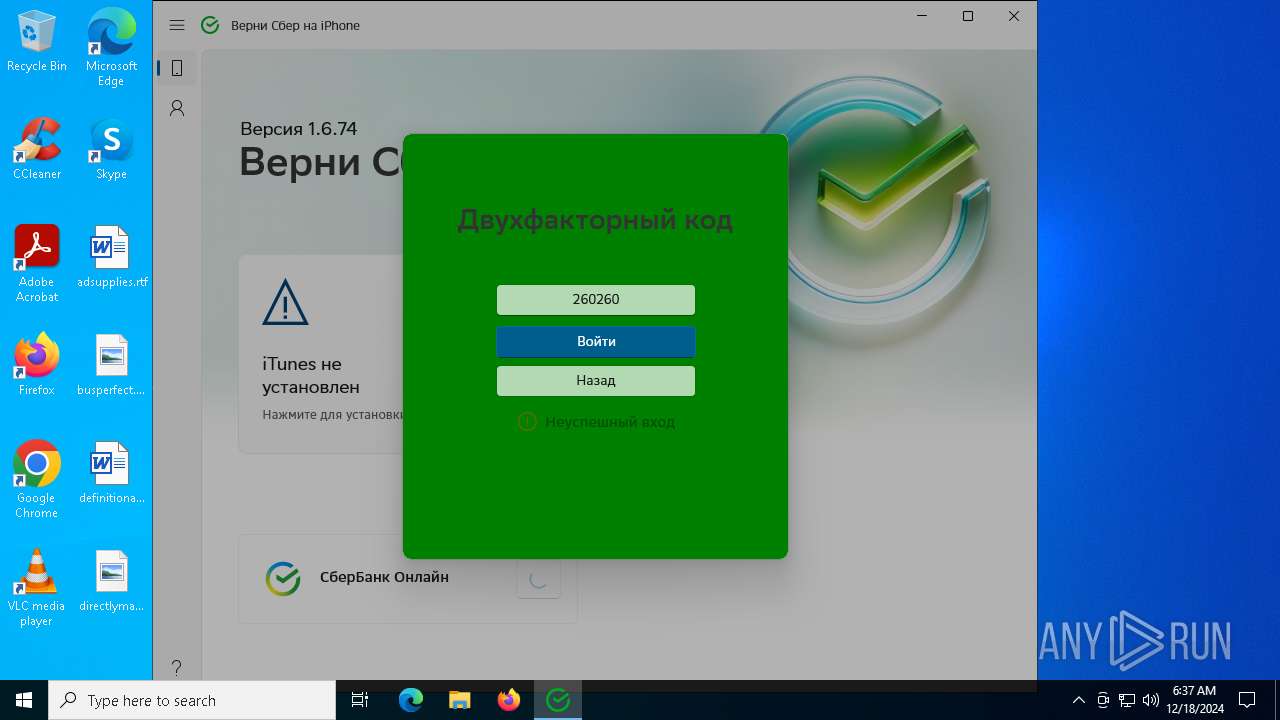
Task: Open the taskbar clock and date
Action: 1194,700
